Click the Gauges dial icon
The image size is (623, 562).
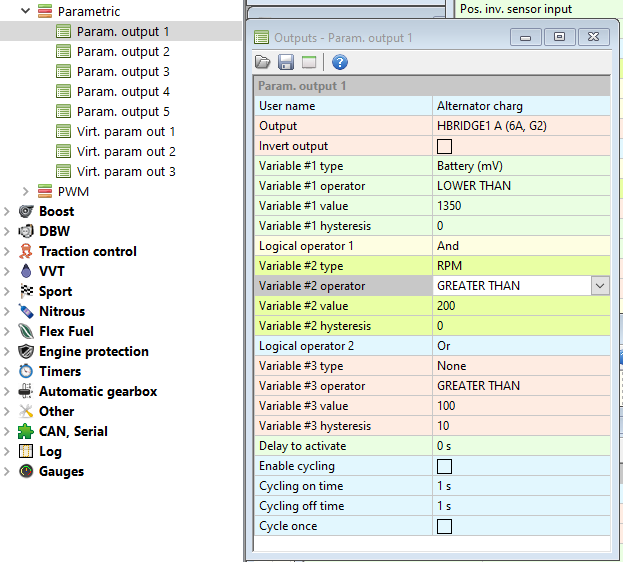[26, 471]
